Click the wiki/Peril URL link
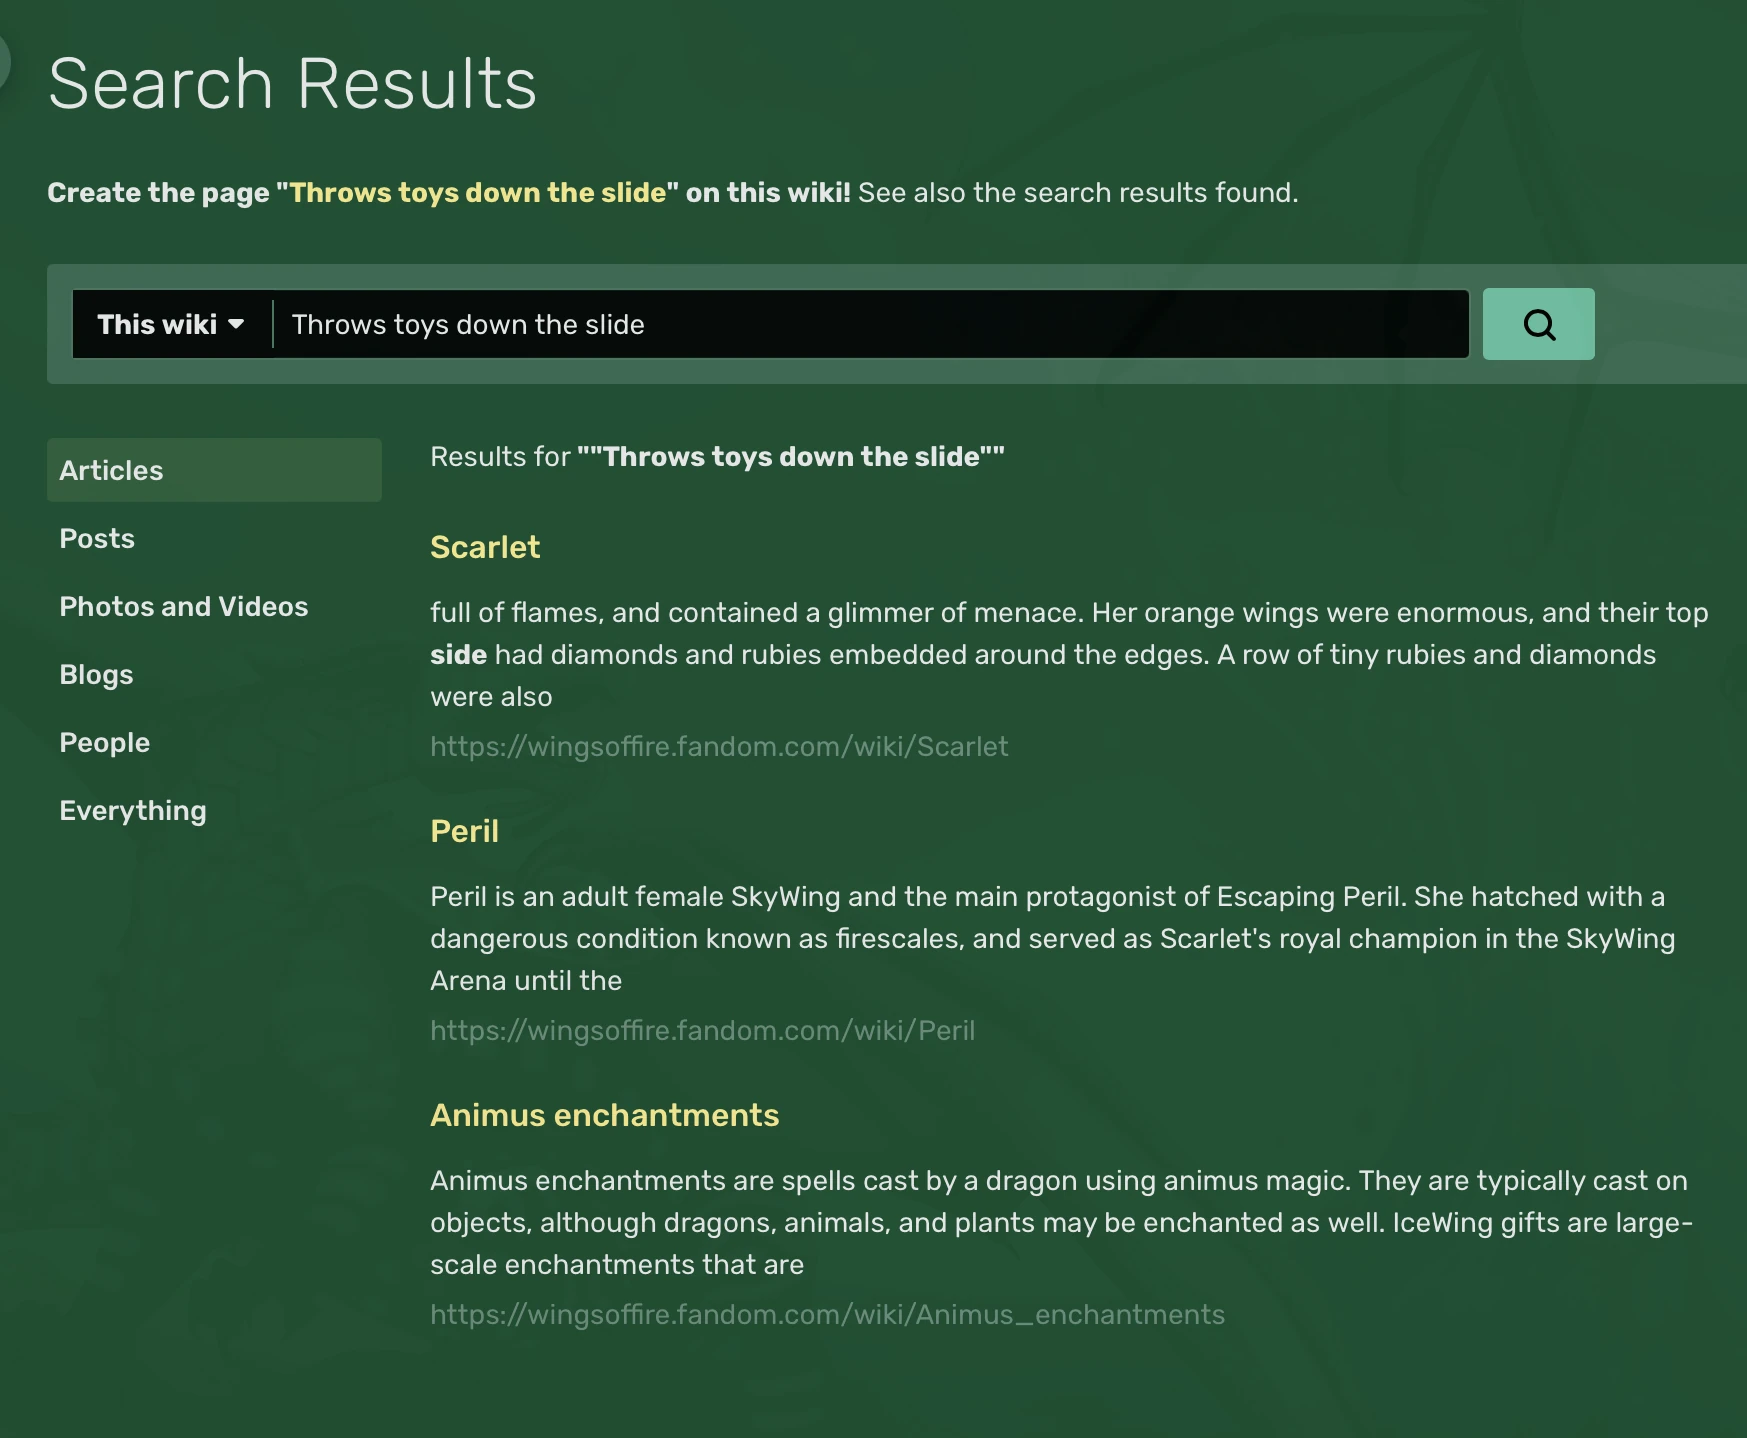Image resolution: width=1747 pixels, height=1438 pixels. [702, 1030]
